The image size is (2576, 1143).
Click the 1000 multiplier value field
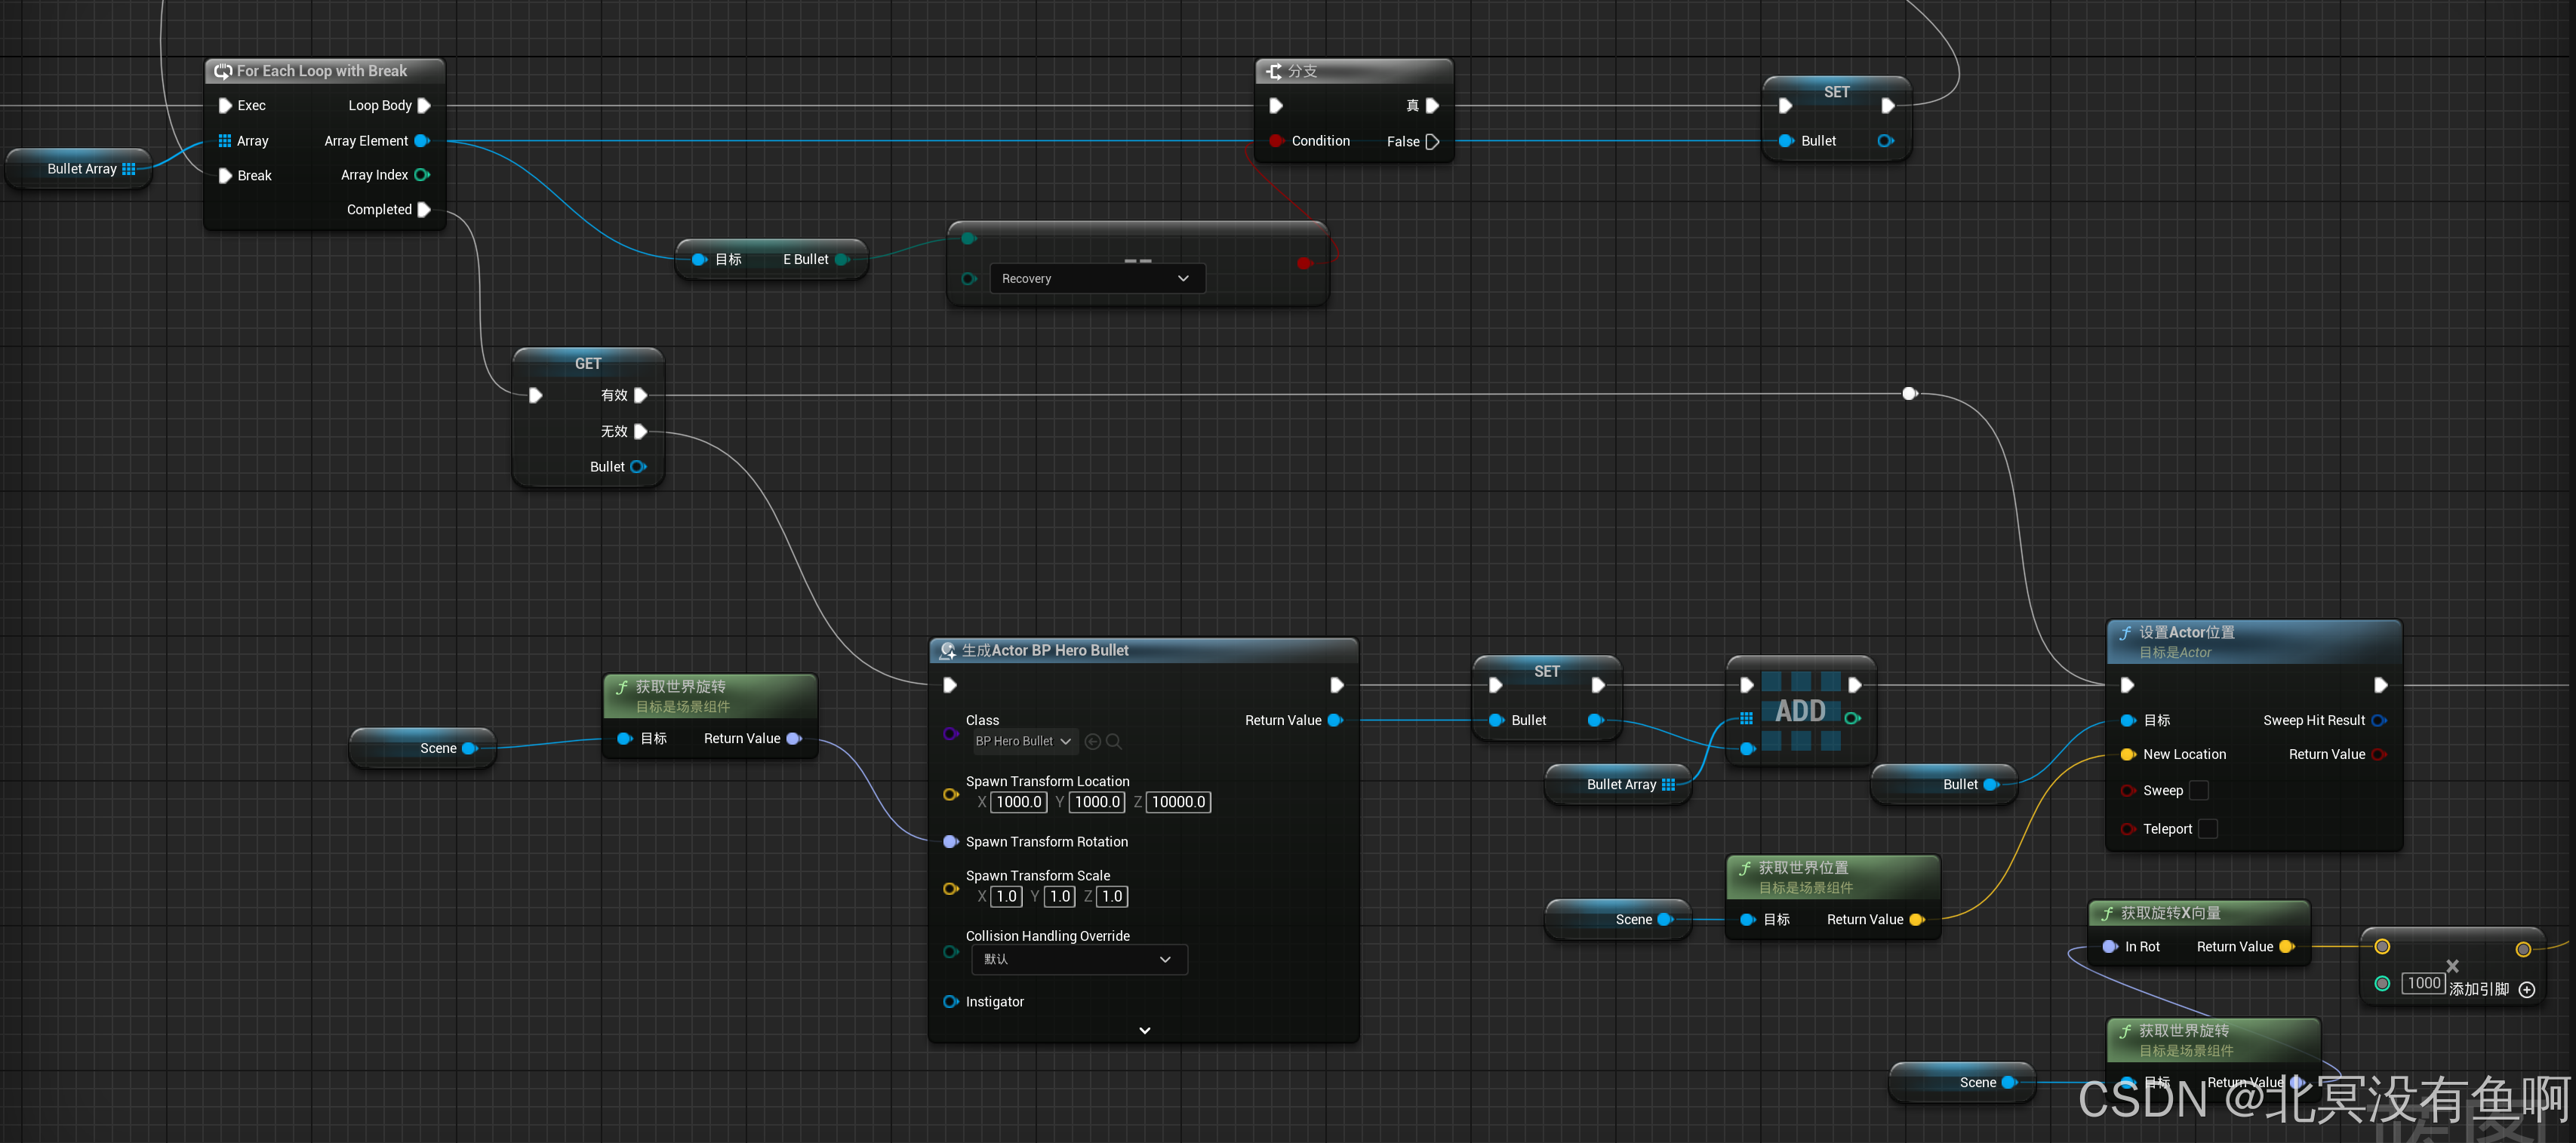click(2423, 983)
